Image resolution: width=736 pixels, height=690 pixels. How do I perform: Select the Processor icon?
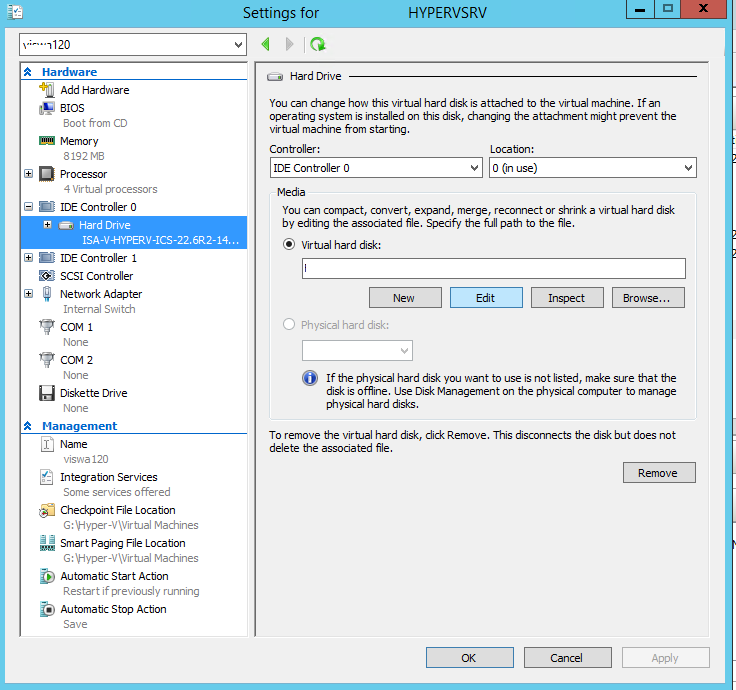click(46, 174)
